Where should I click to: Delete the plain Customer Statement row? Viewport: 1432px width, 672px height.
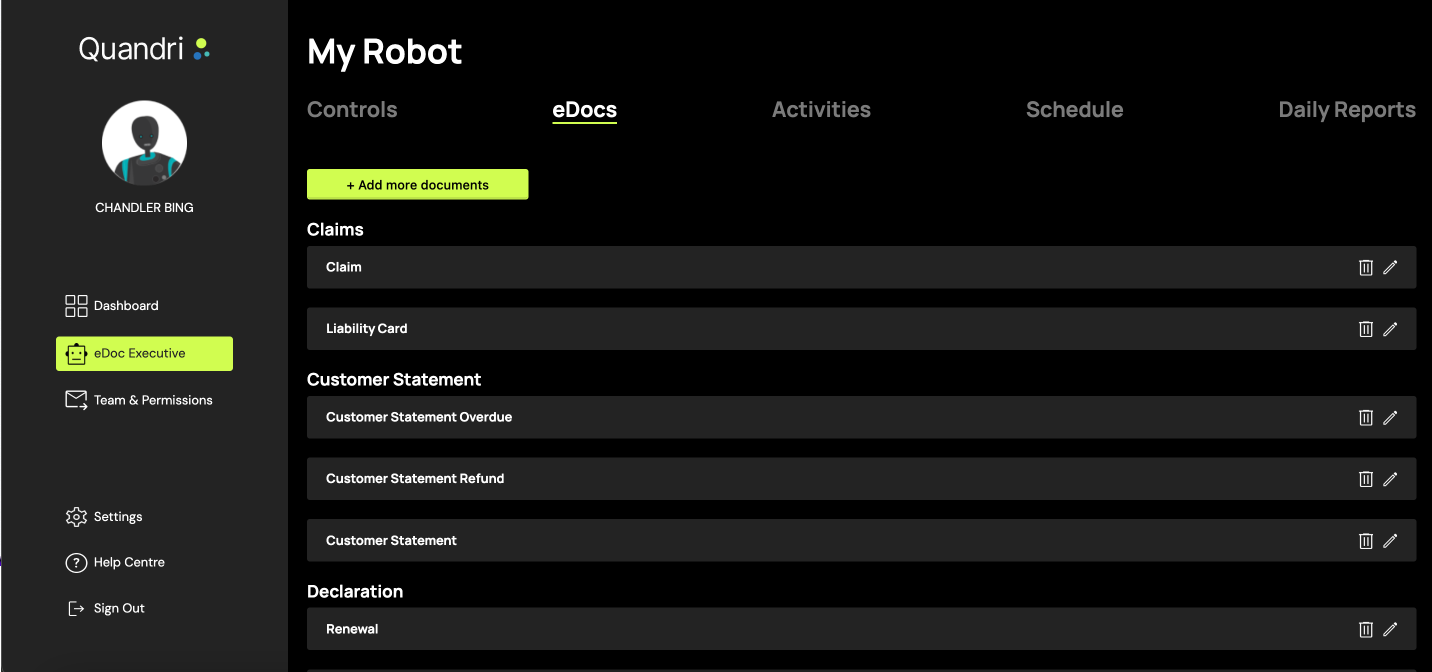click(1365, 541)
